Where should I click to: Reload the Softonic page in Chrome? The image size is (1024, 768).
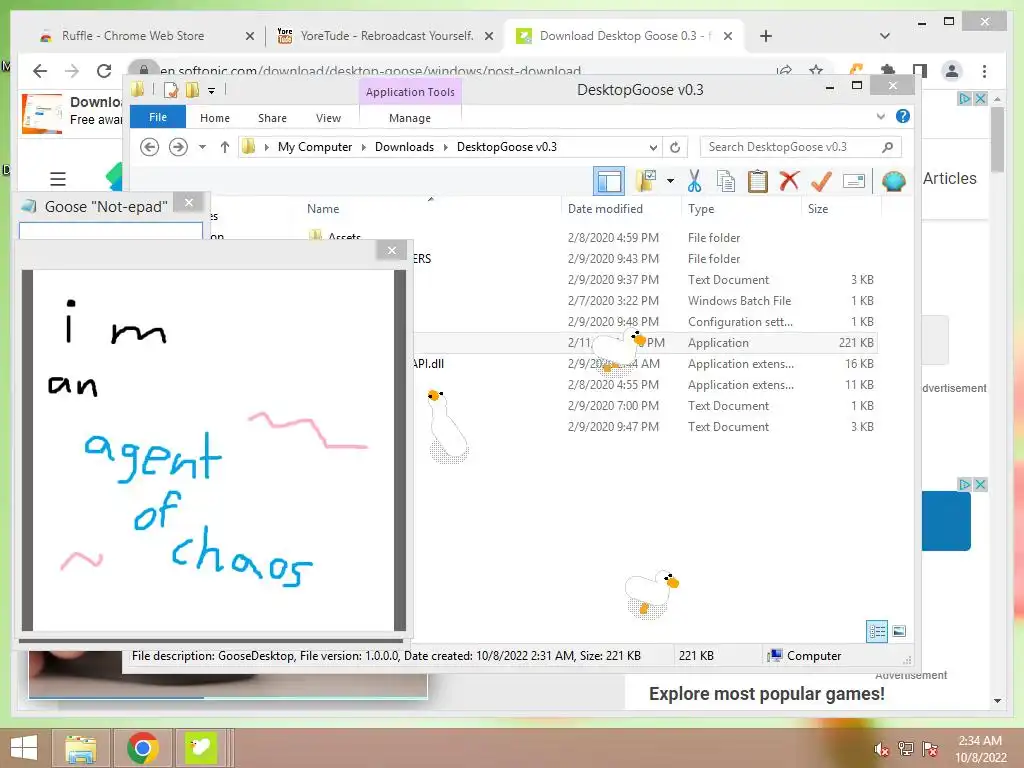103,71
